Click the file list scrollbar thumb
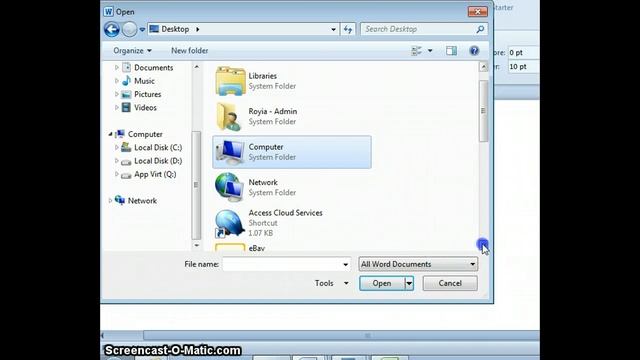Screen dimensions: 640x360 coord(484,111)
